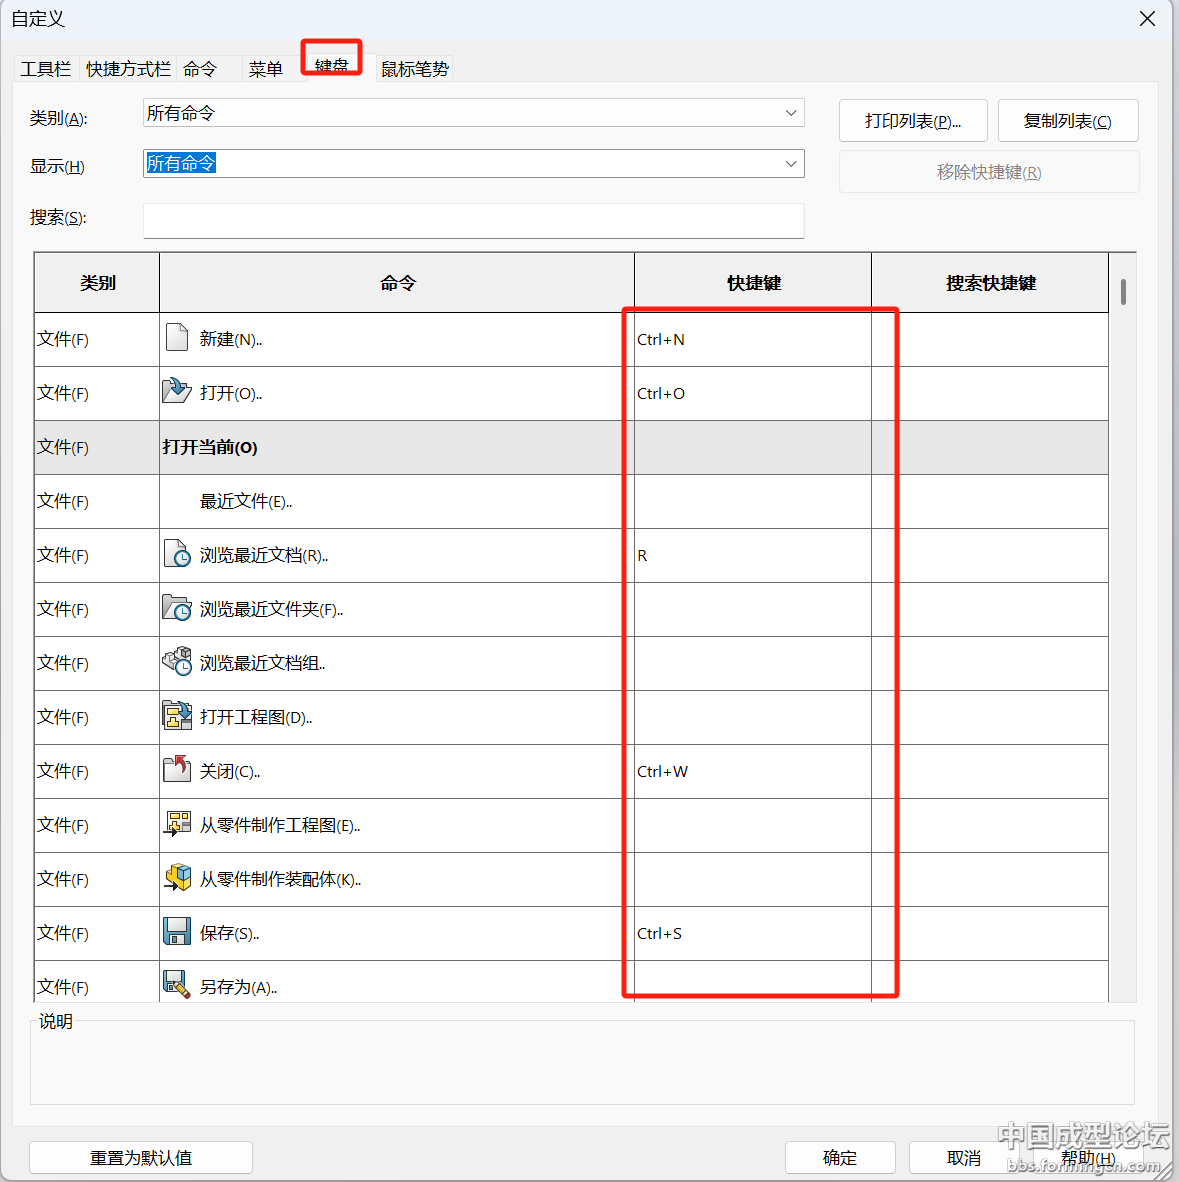This screenshot has width=1179, height=1182.
Task: Cancel with the 取消 button
Action: 963,1157
